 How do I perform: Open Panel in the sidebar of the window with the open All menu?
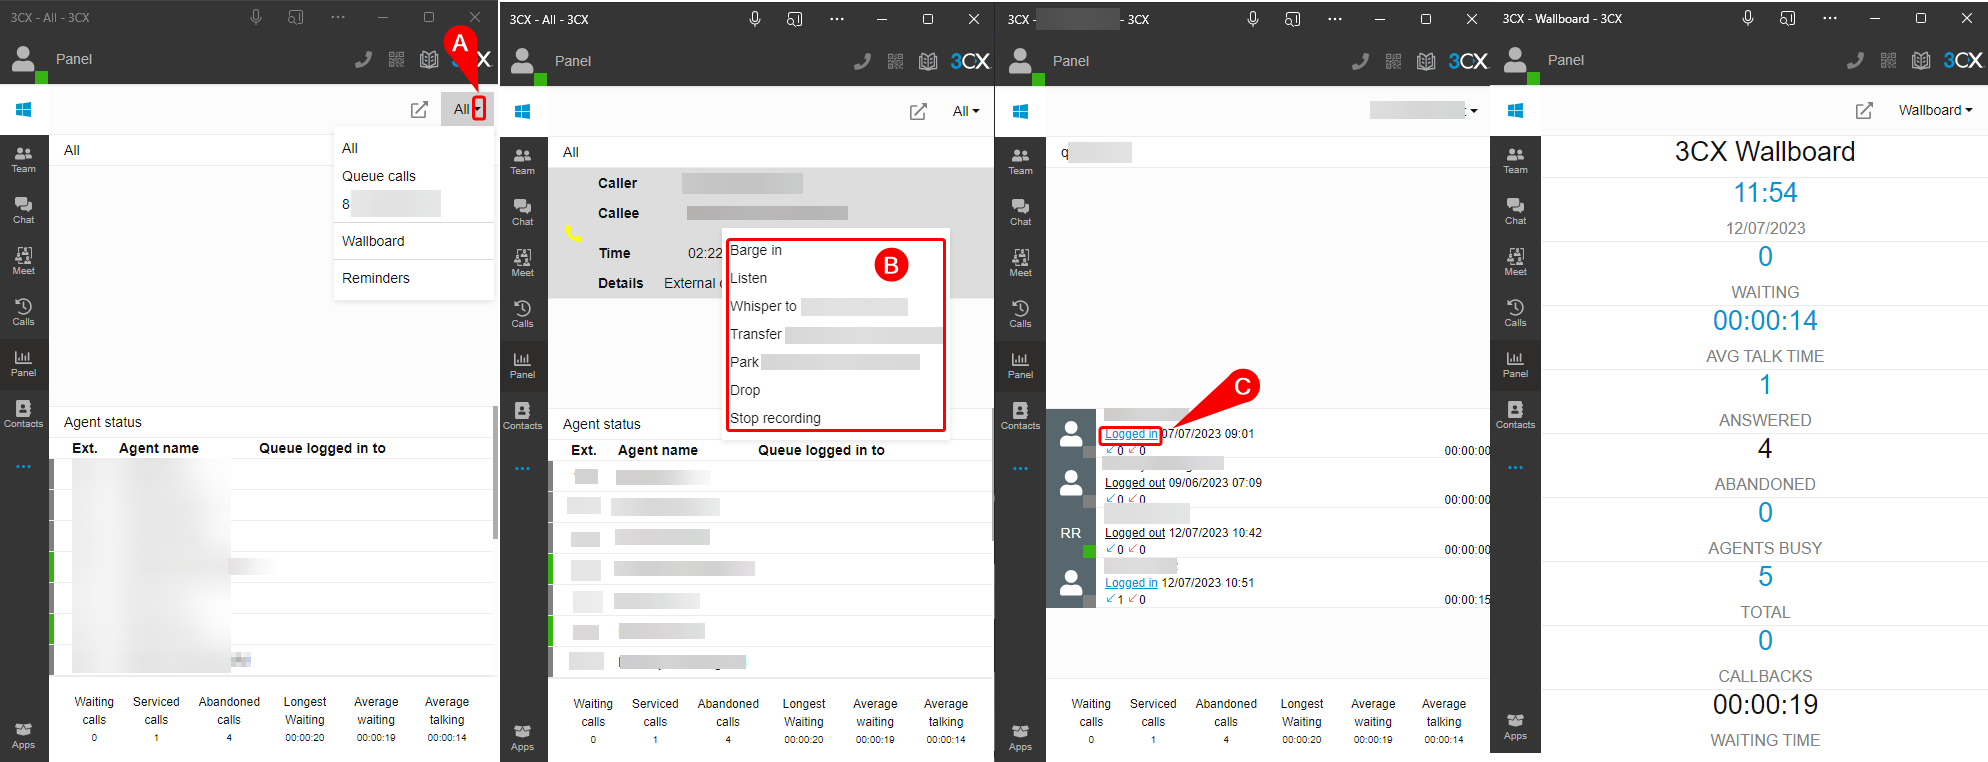click(23, 363)
